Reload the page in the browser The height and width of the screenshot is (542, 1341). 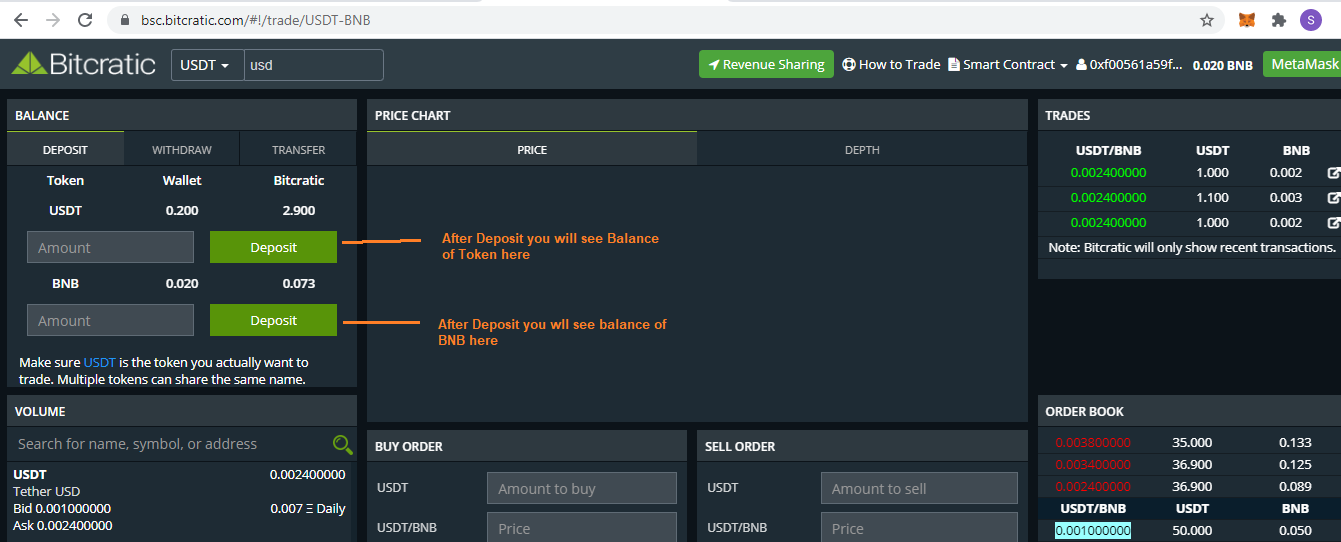tap(85, 20)
